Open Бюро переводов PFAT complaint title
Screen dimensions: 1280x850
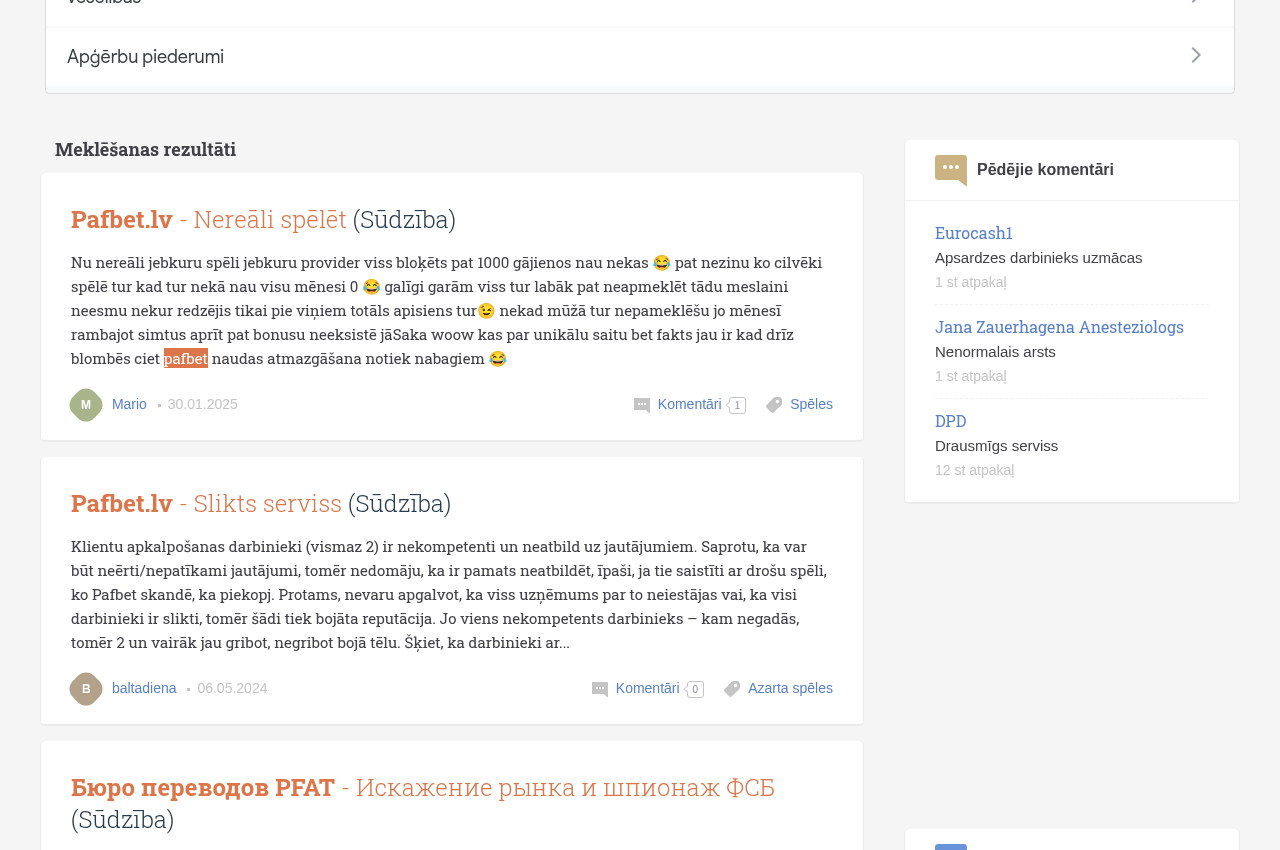[x=423, y=803]
